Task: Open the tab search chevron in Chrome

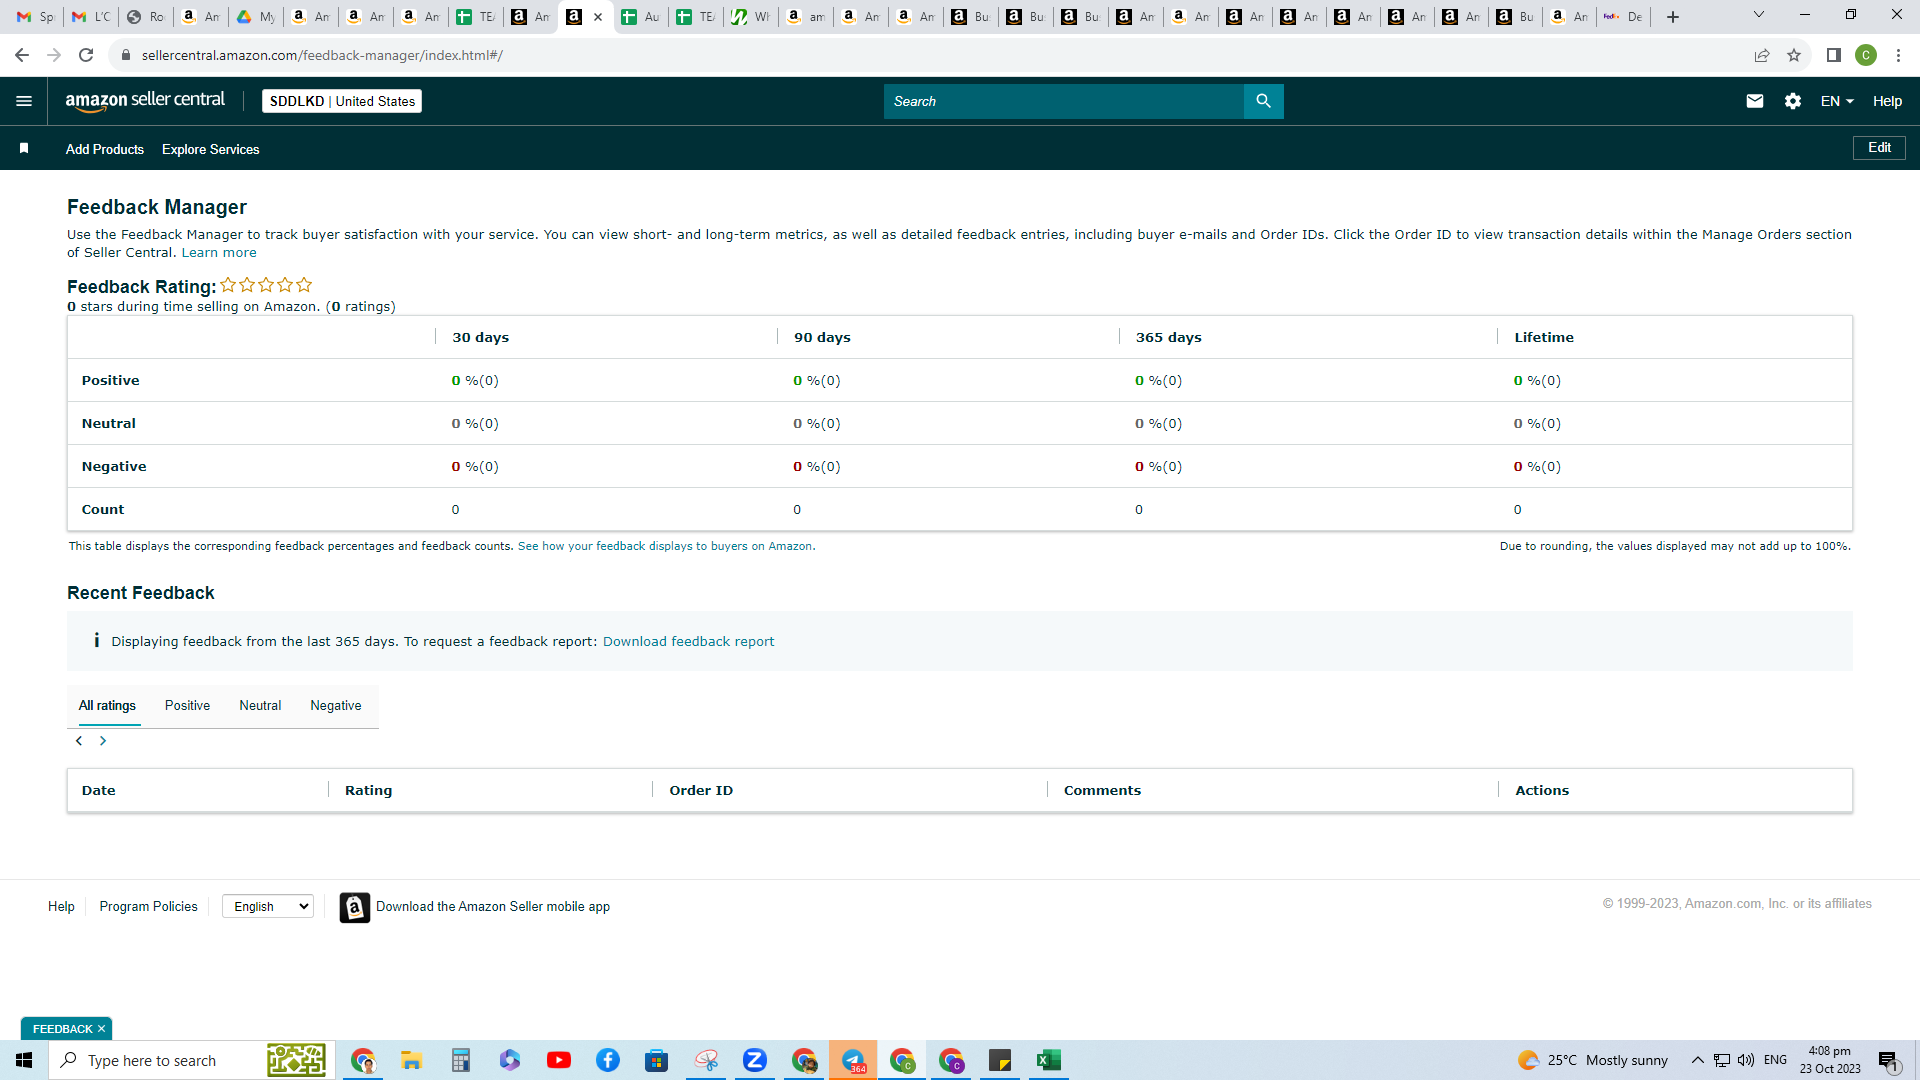Action: pos(1759,15)
